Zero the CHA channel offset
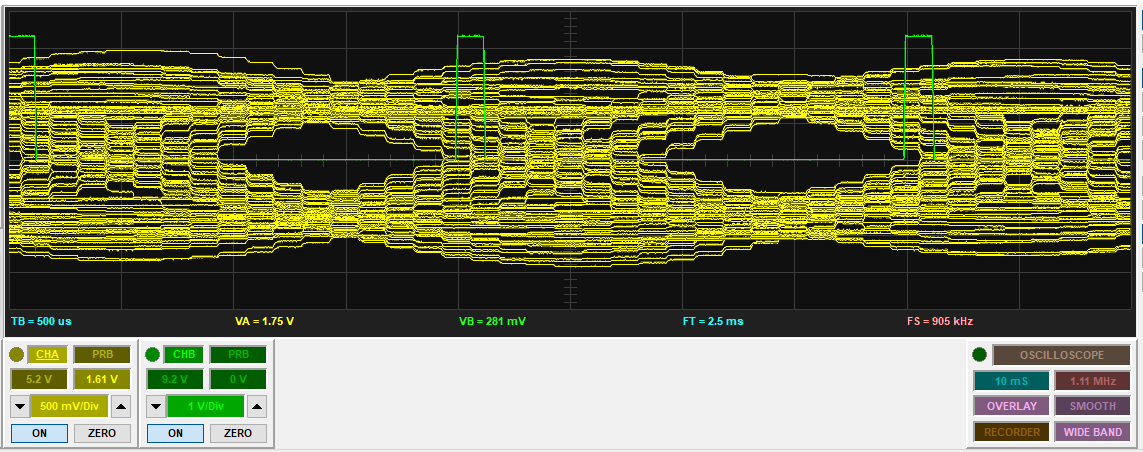The image size is (1143, 452). click(x=102, y=433)
